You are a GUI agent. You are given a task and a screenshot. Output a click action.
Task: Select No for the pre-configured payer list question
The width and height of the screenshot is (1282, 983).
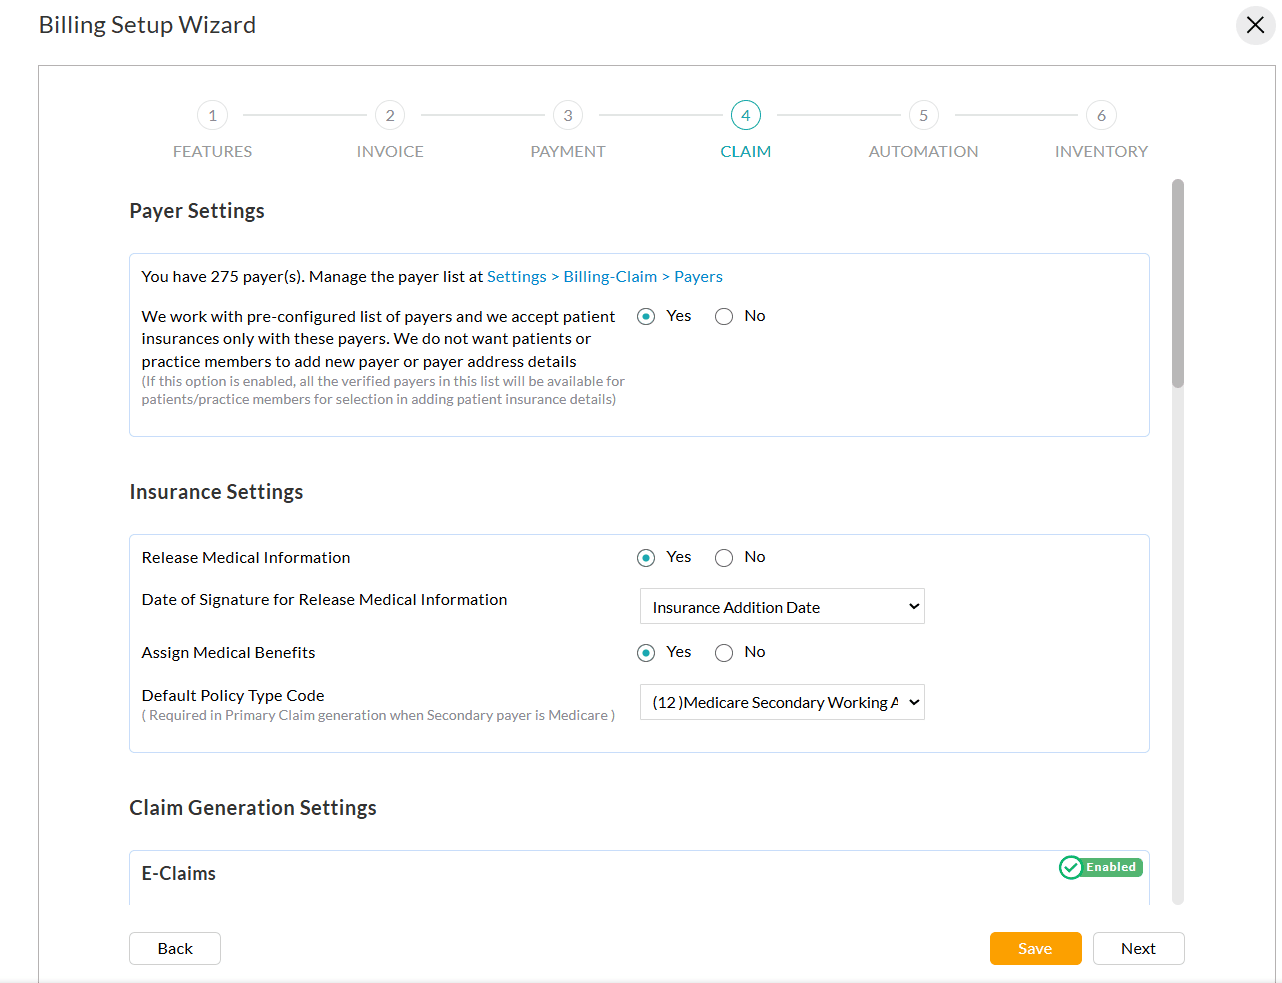click(724, 315)
